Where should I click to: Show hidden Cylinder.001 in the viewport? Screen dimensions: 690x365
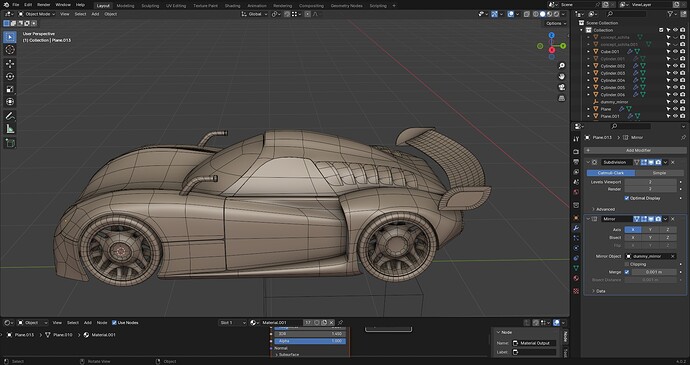click(x=675, y=59)
